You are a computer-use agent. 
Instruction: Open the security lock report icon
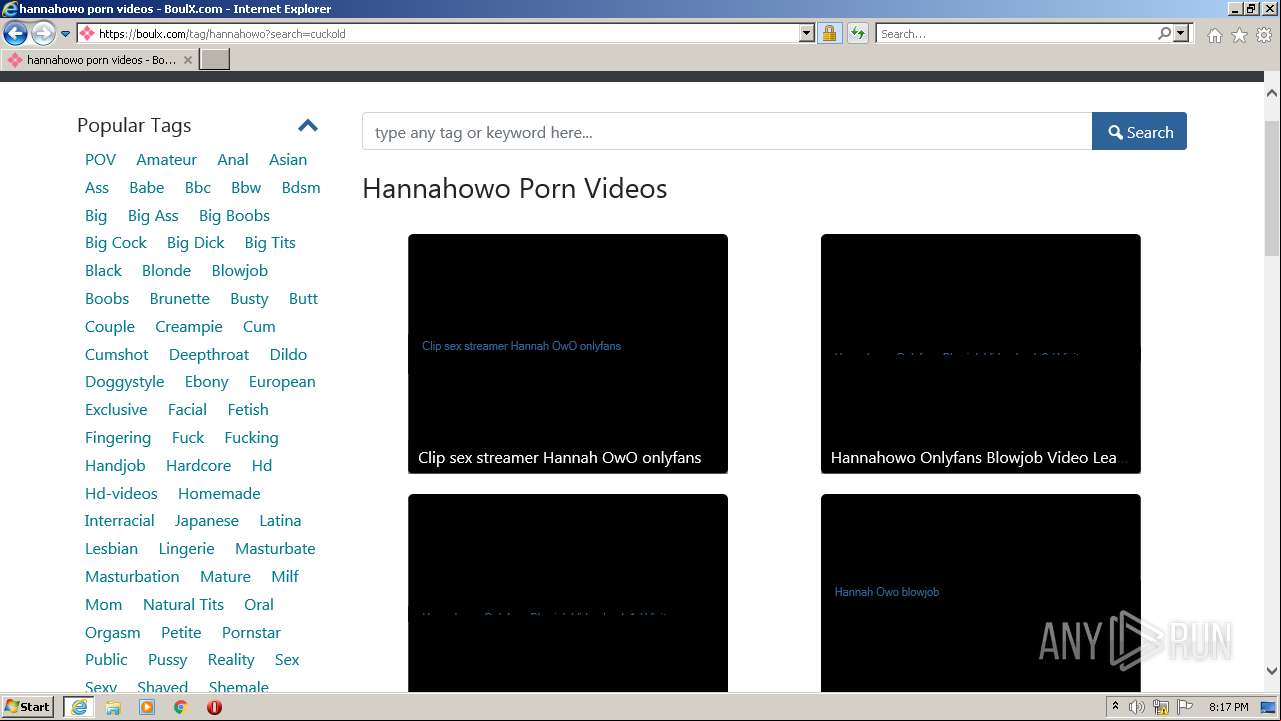tap(829, 34)
